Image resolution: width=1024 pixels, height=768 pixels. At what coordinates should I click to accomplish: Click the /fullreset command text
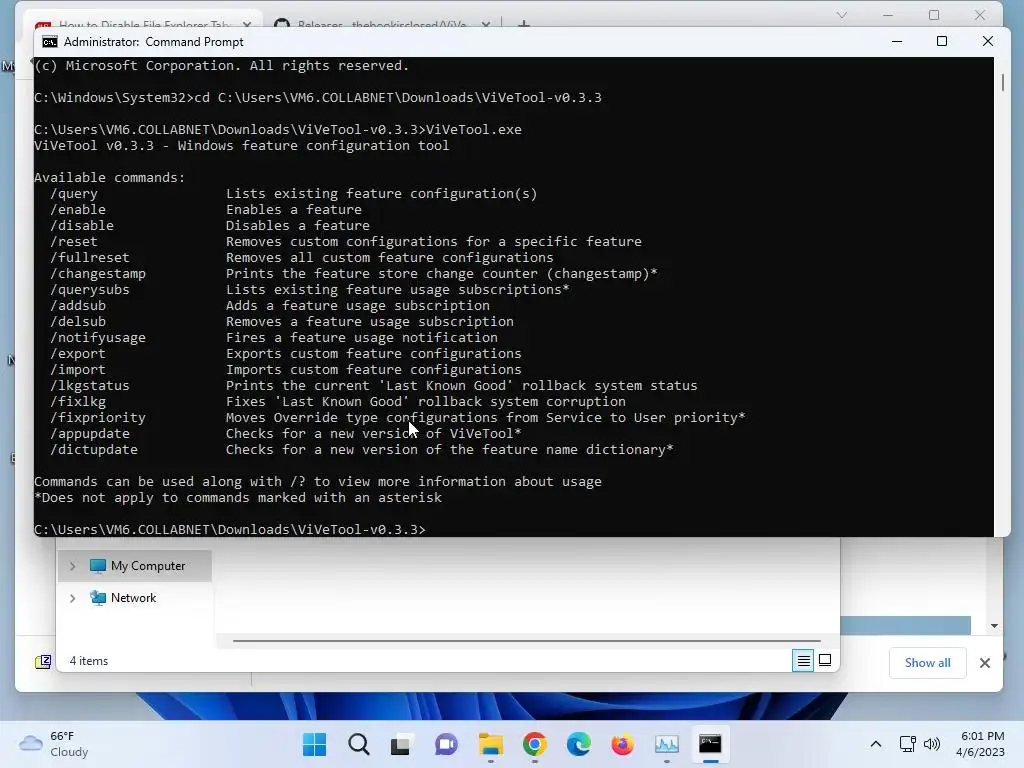pos(89,258)
